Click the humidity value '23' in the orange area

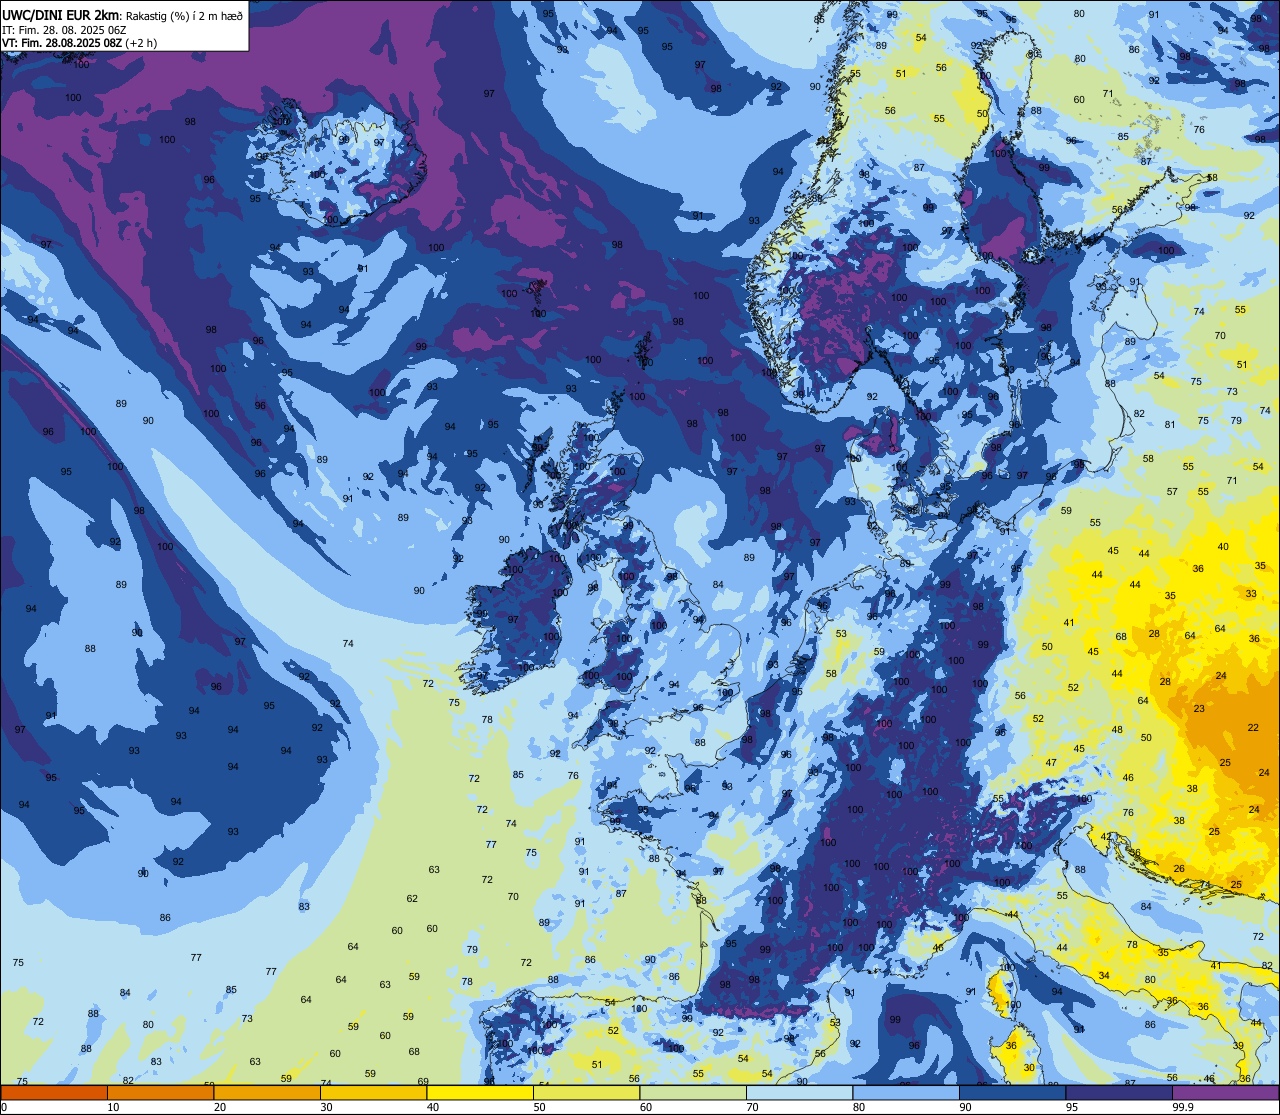point(1199,709)
